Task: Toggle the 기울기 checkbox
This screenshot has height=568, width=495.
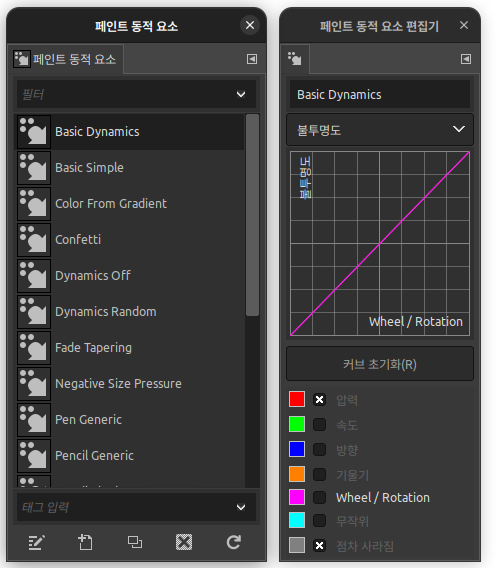Action: (319, 474)
